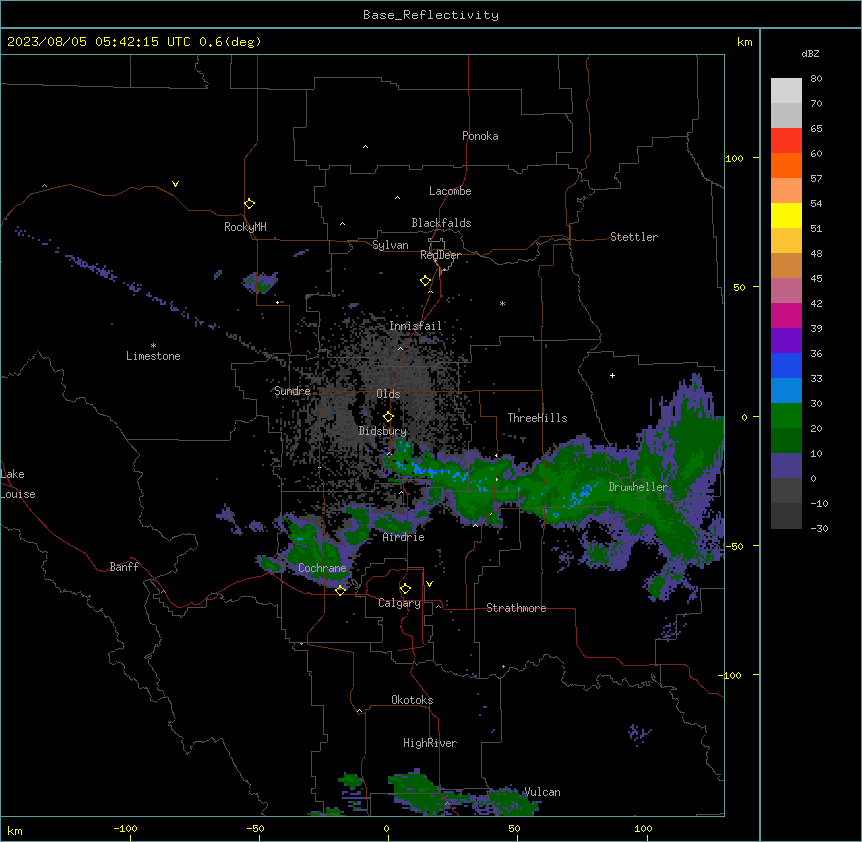Viewport: 862px width, 842px height.
Task: Click the km unit label at top right
Action: point(745,42)
